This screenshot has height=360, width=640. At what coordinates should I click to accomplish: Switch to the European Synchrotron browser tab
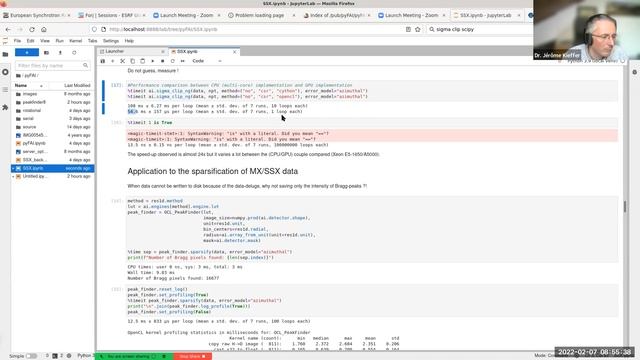coord(37,15)
